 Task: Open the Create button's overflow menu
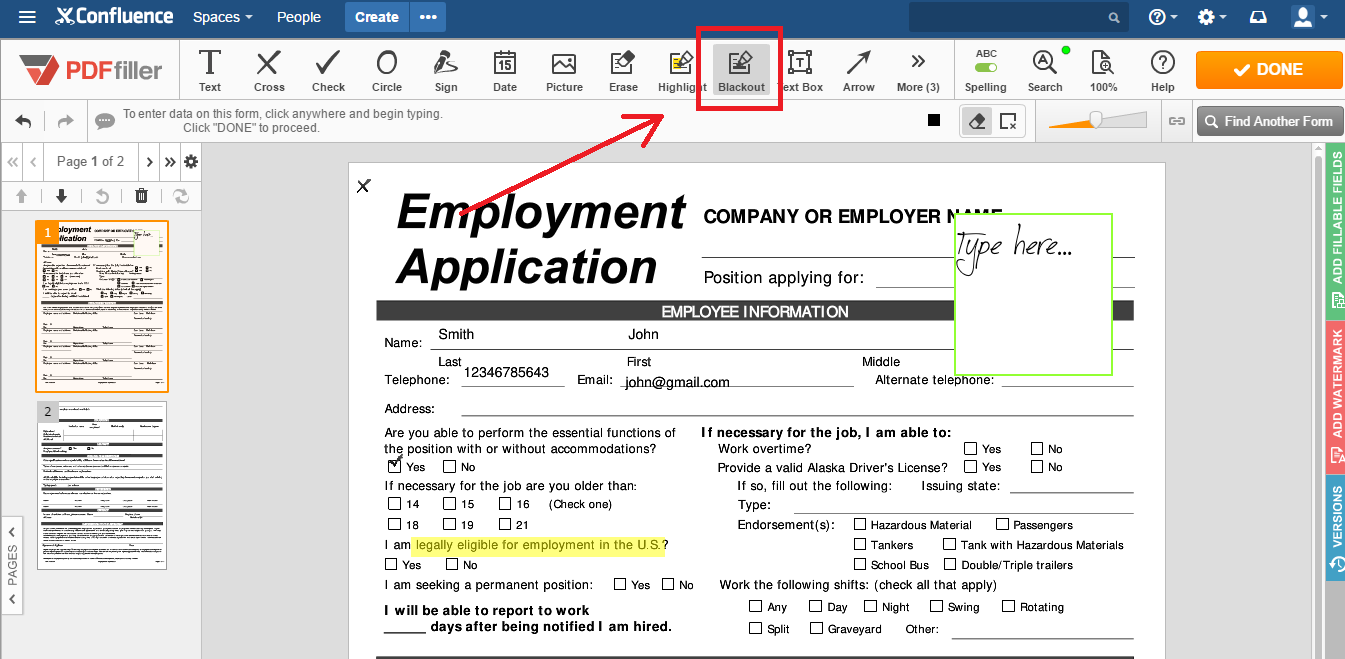point(427,16)
